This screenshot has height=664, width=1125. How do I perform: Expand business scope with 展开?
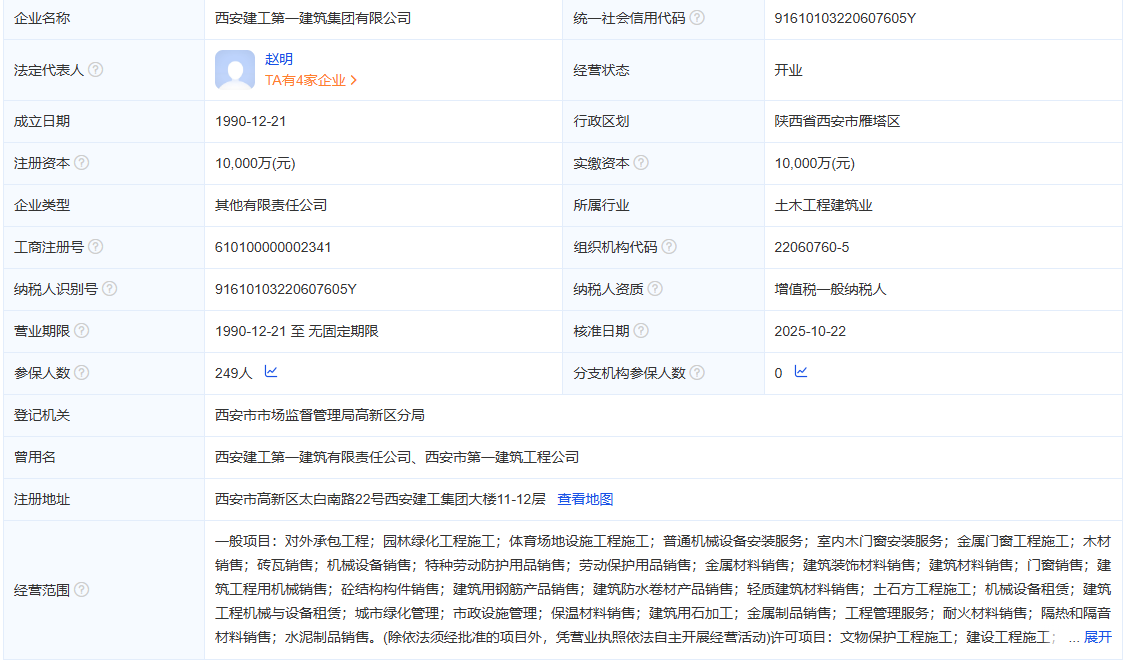(1097, 637)
